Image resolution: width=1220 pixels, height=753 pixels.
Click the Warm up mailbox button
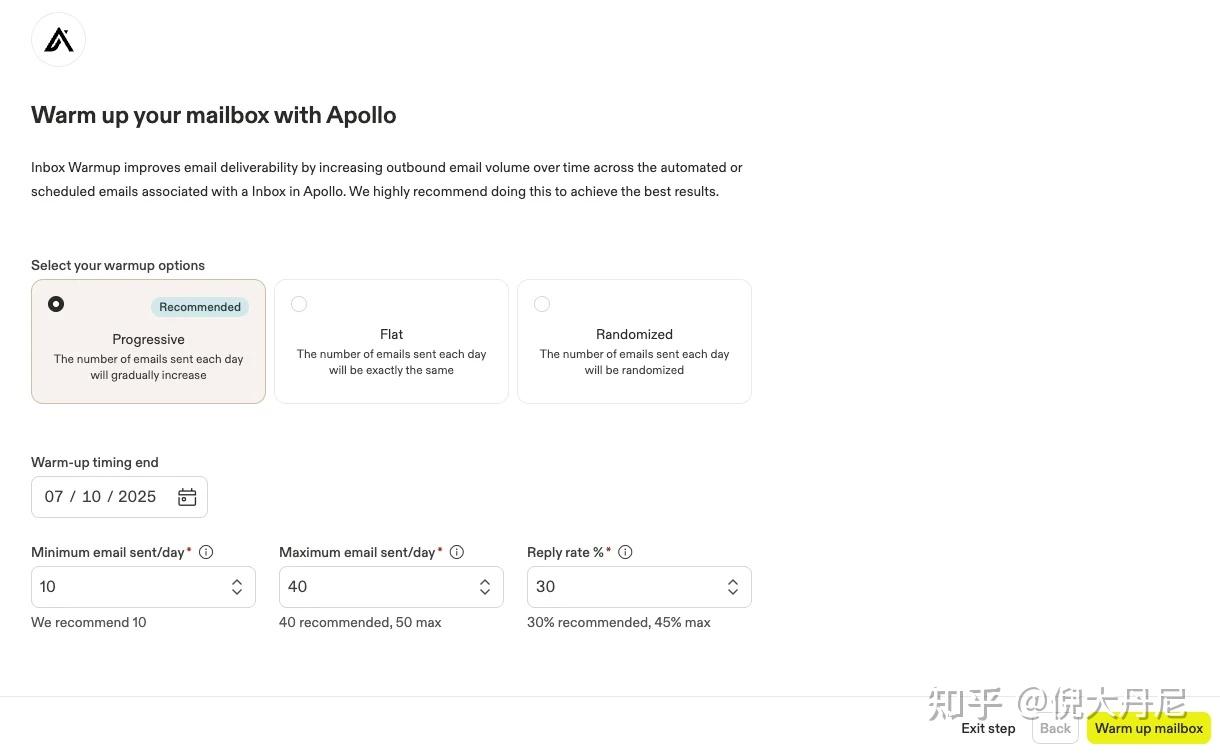coord(1148,728)
